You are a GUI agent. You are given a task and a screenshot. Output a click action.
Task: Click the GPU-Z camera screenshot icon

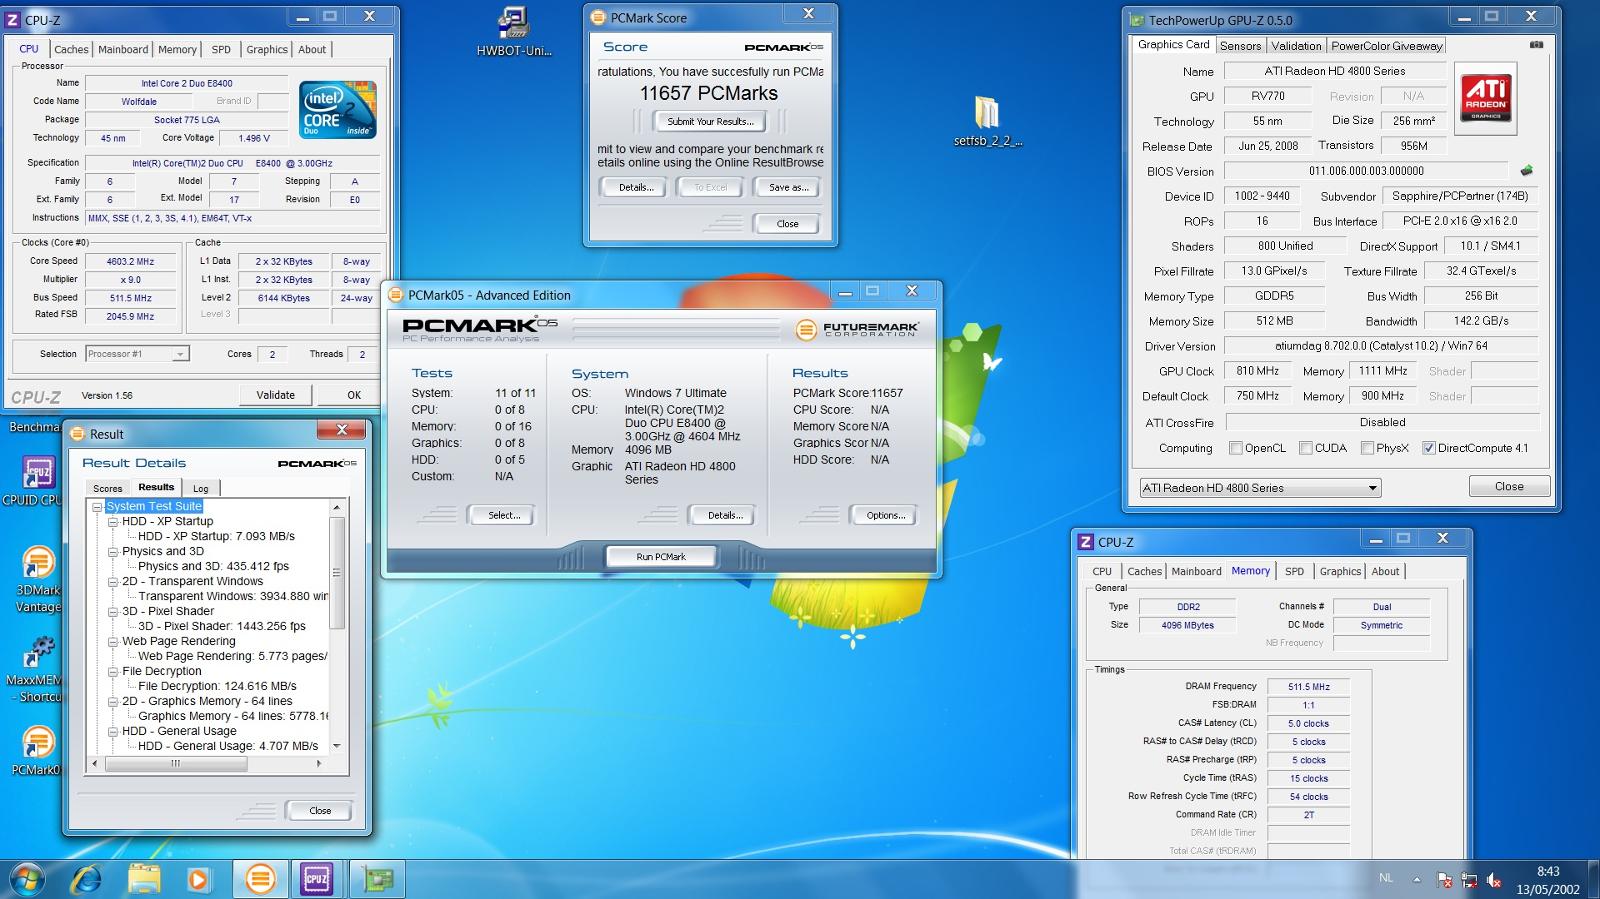coord(1537,45)
